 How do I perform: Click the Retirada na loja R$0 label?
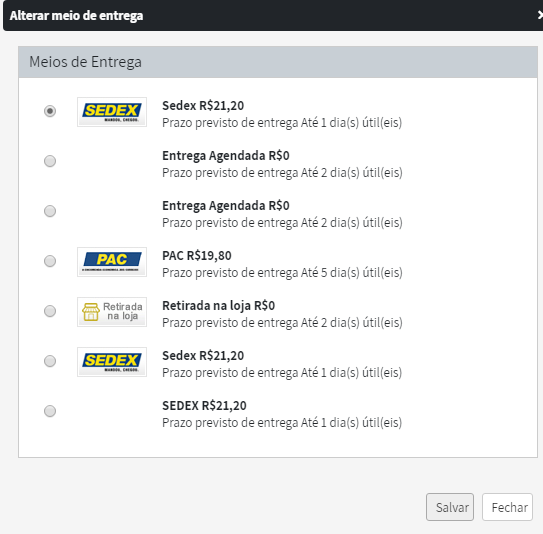[x=219, y=306]
